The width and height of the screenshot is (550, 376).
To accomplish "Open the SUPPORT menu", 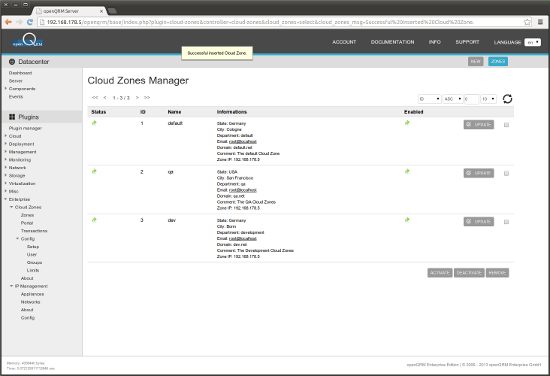I will tap(467, 42).
